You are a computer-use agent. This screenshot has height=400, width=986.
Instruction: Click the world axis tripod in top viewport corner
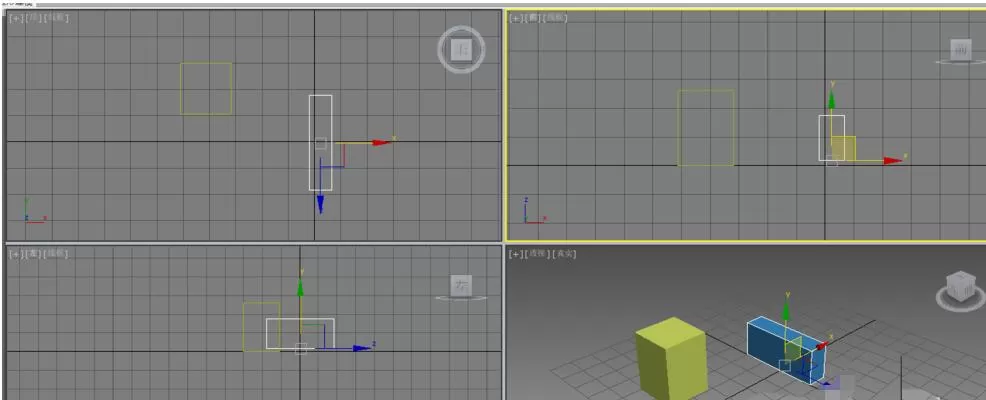pos(33,211)
